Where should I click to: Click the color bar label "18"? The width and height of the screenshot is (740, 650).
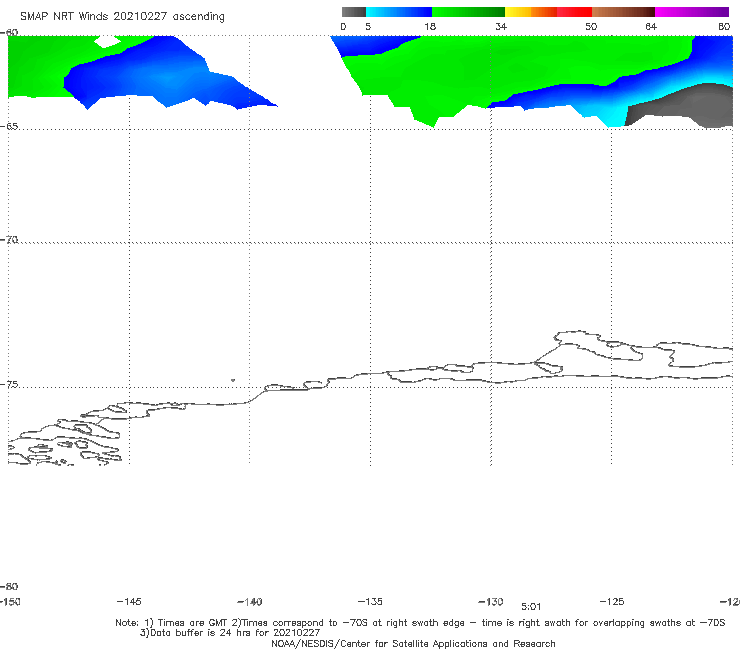pos(430,26)
